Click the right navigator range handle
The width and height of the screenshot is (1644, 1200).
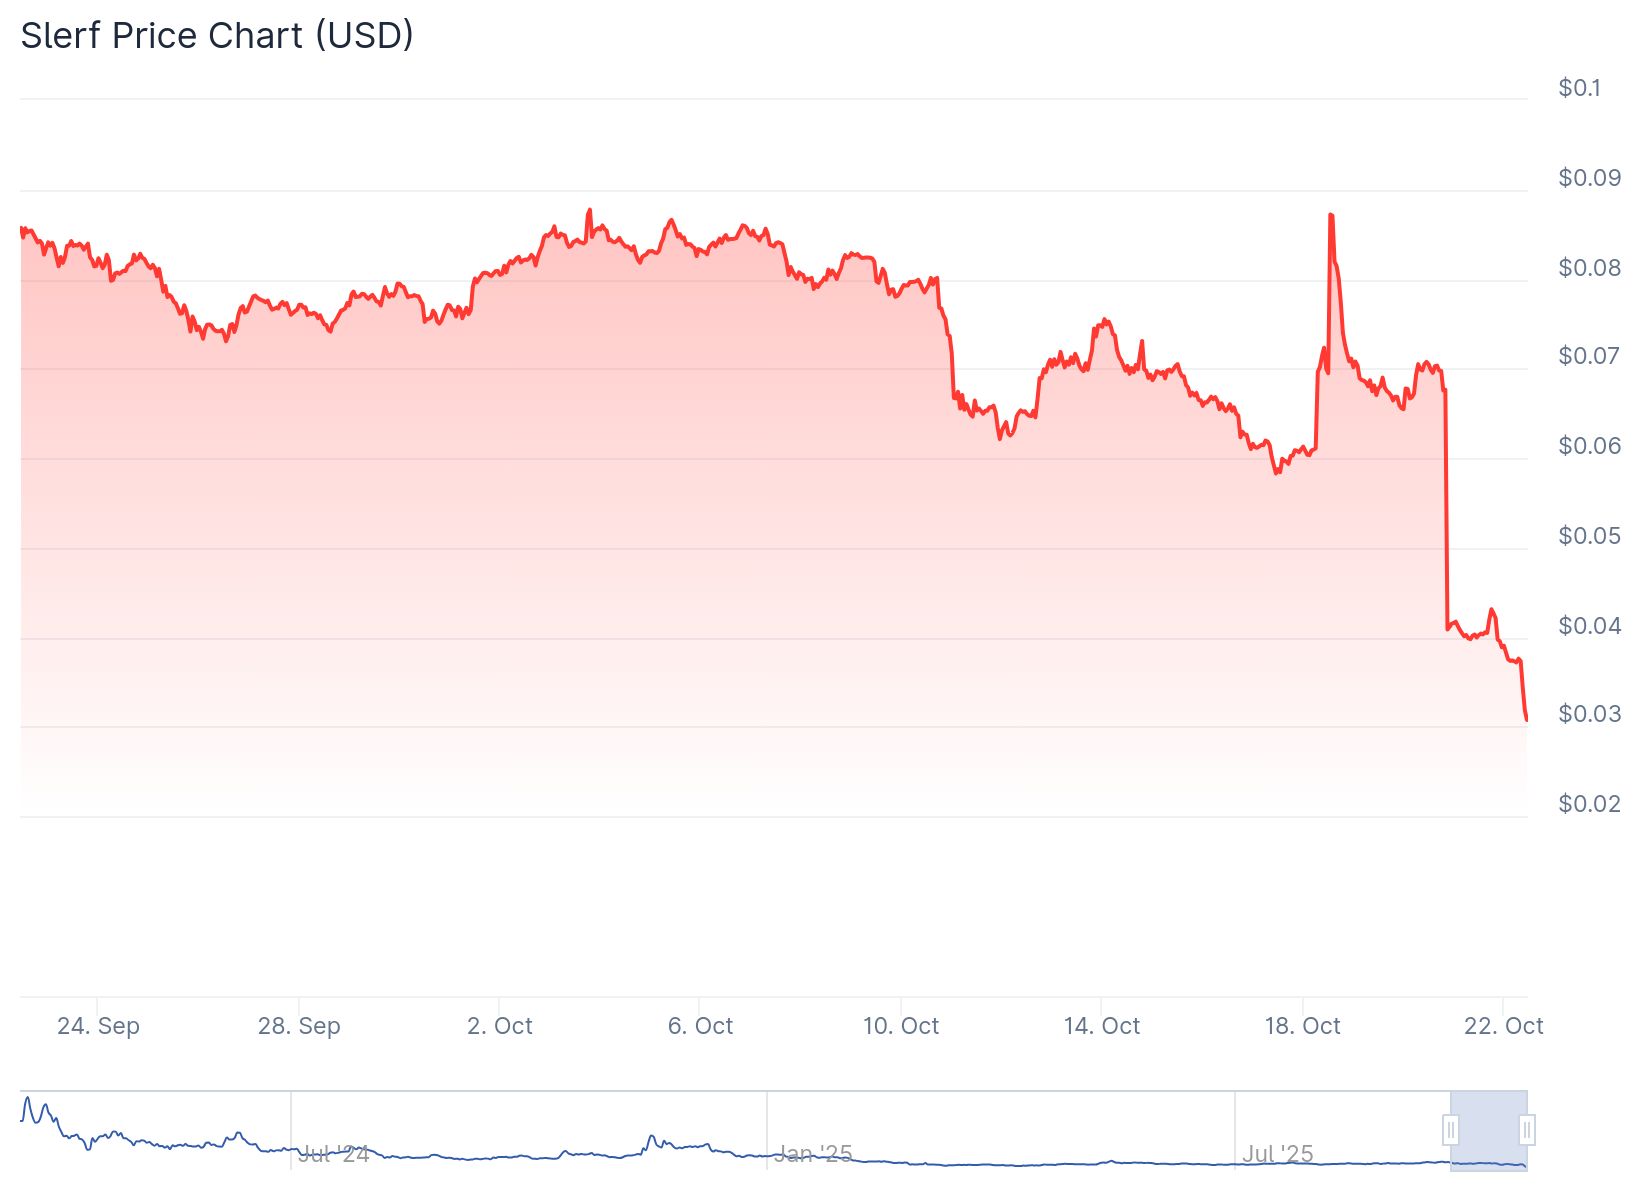pos(1527,1130)
